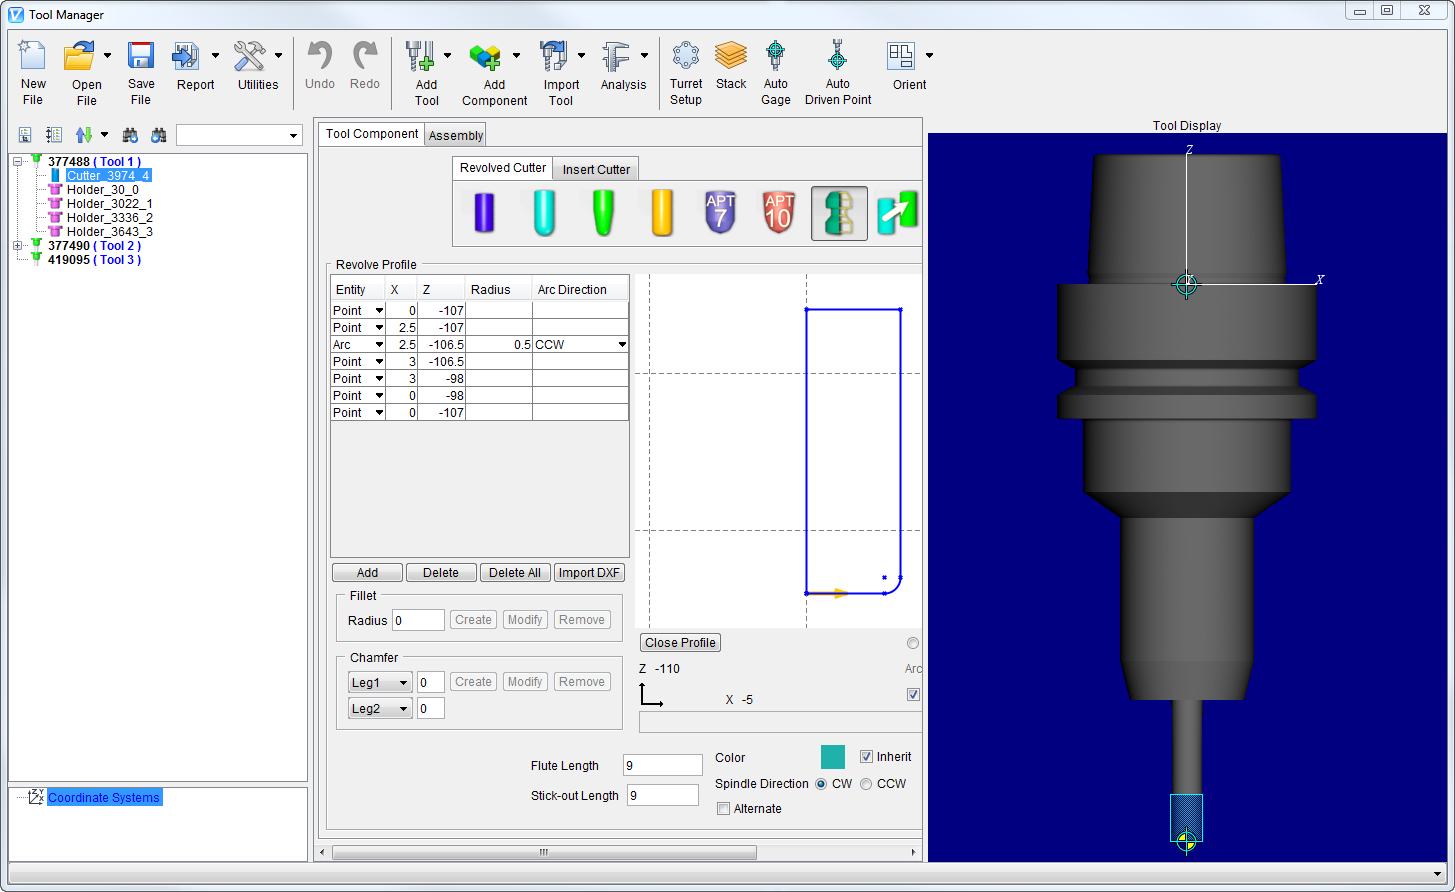1455x892 pixels.
Task: Select the APT 7 cutter type
Action: pyautogui.click(x=719, y=212)
